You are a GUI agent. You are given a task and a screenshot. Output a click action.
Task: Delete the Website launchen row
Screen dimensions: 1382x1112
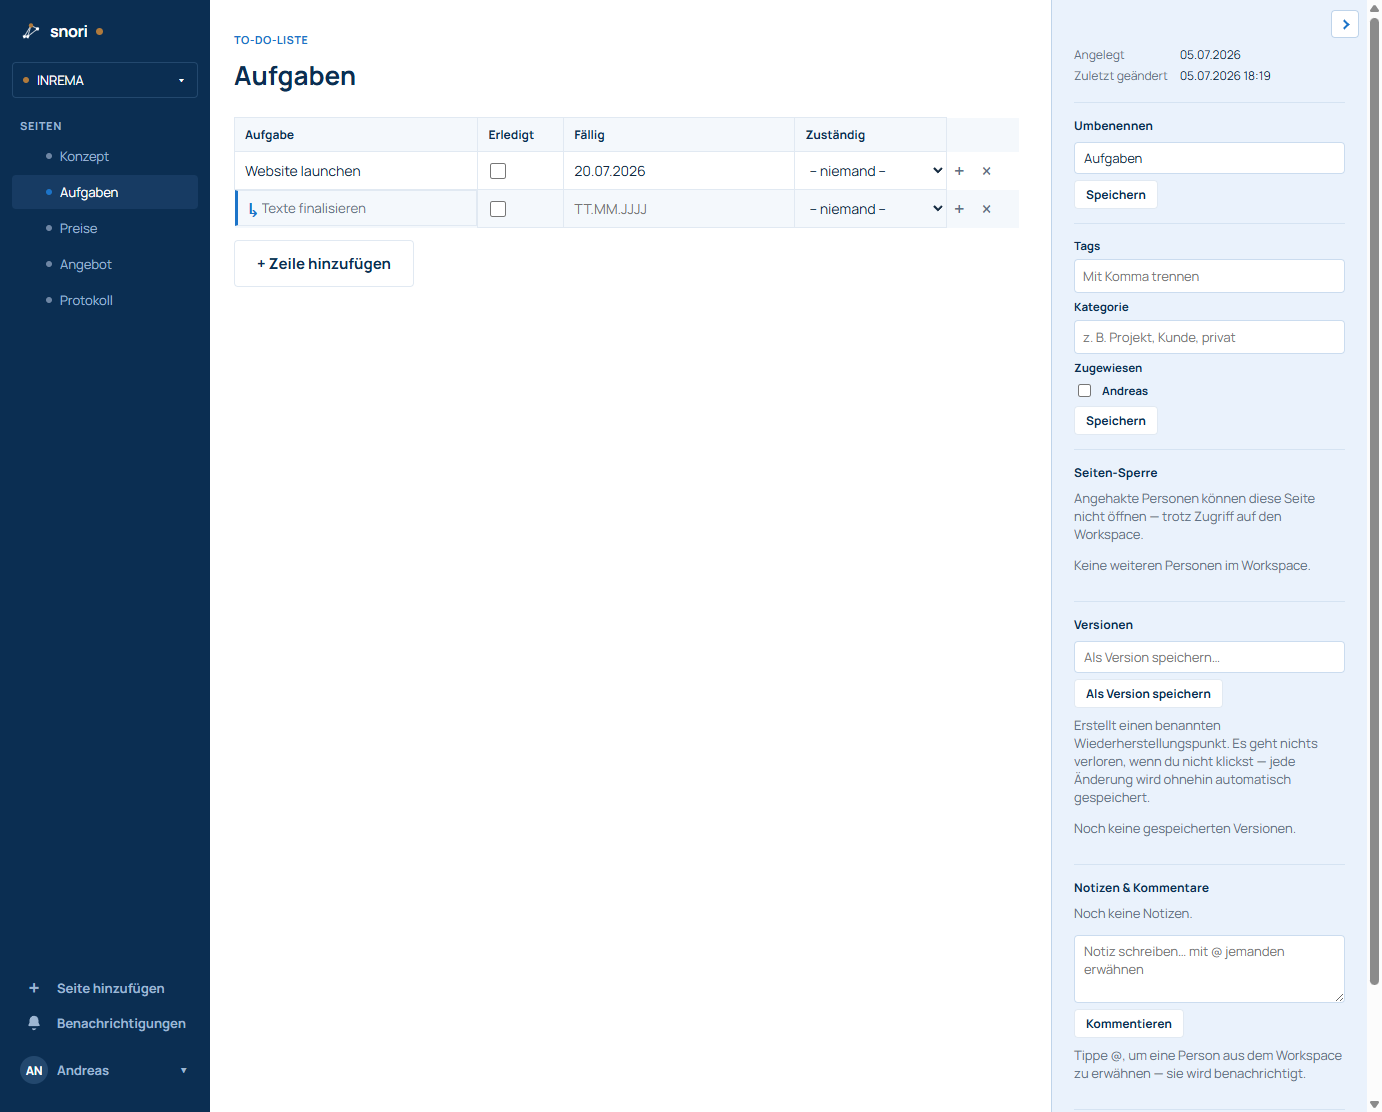click(x=986, y=171)
